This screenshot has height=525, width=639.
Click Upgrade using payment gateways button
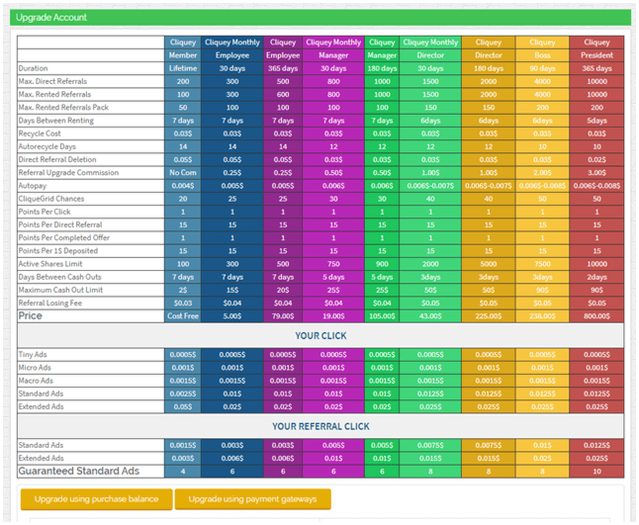tap(253, 499)
